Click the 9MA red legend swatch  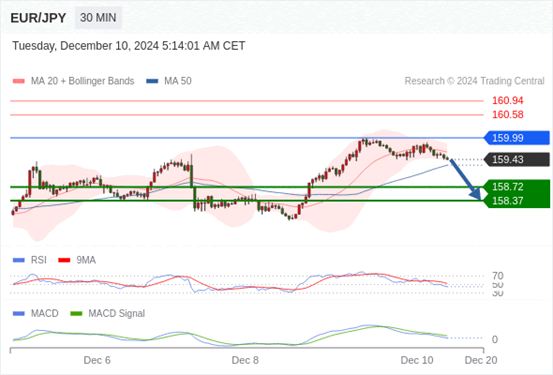point(64,260)
